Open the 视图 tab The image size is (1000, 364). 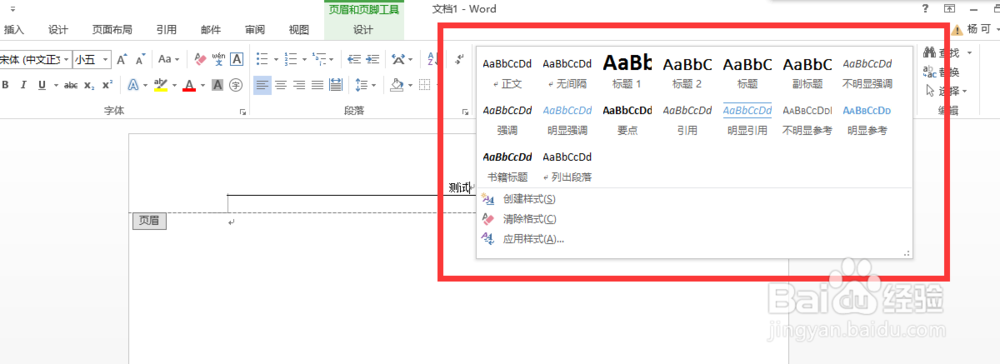click(x=298, y=29)
